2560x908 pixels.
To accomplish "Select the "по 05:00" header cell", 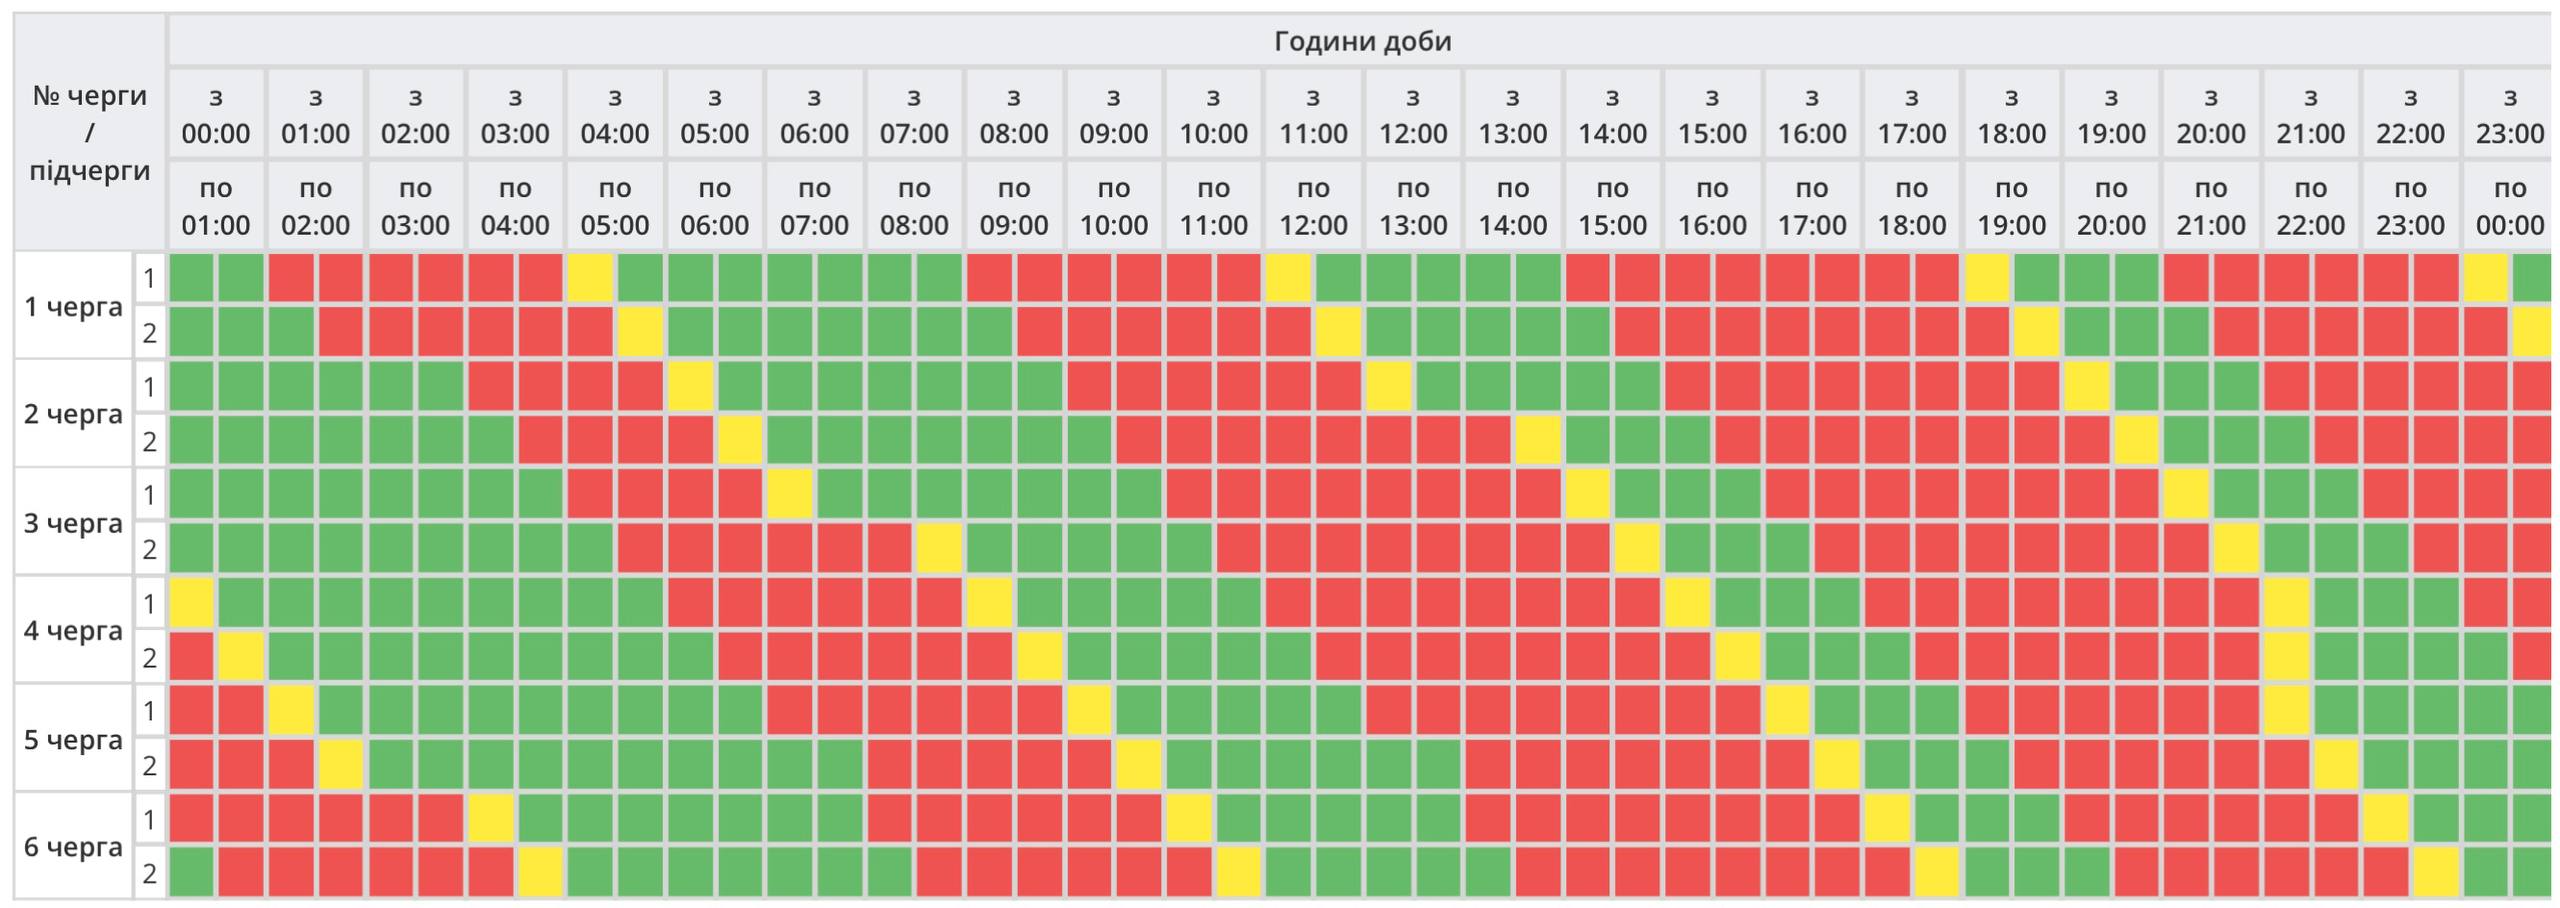I will coord(615,206).
